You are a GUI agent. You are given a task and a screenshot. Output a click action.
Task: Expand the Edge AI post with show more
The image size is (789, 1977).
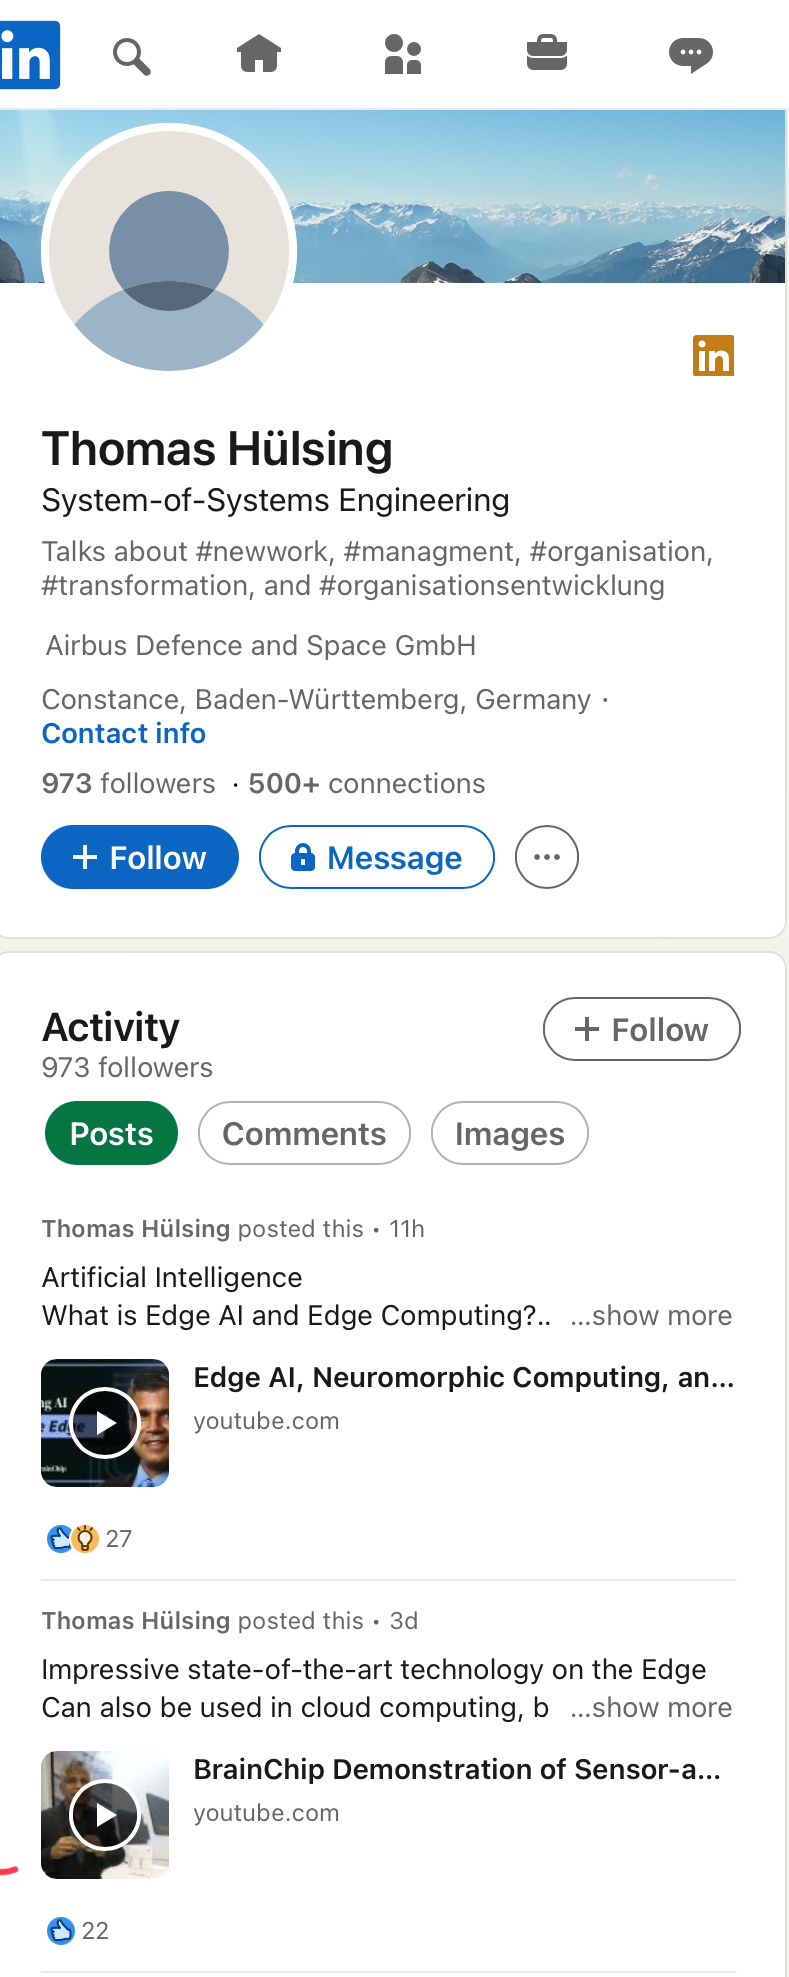pyautogui.click(x=651, y=1316)
